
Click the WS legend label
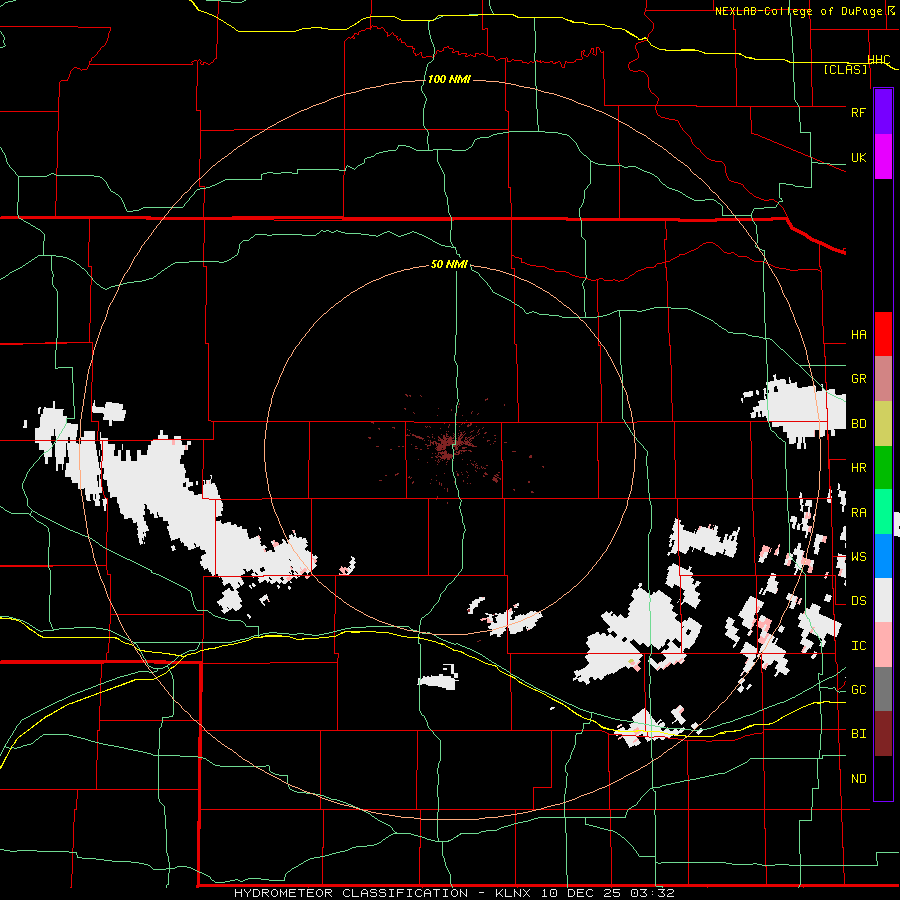tap(858, 557)
